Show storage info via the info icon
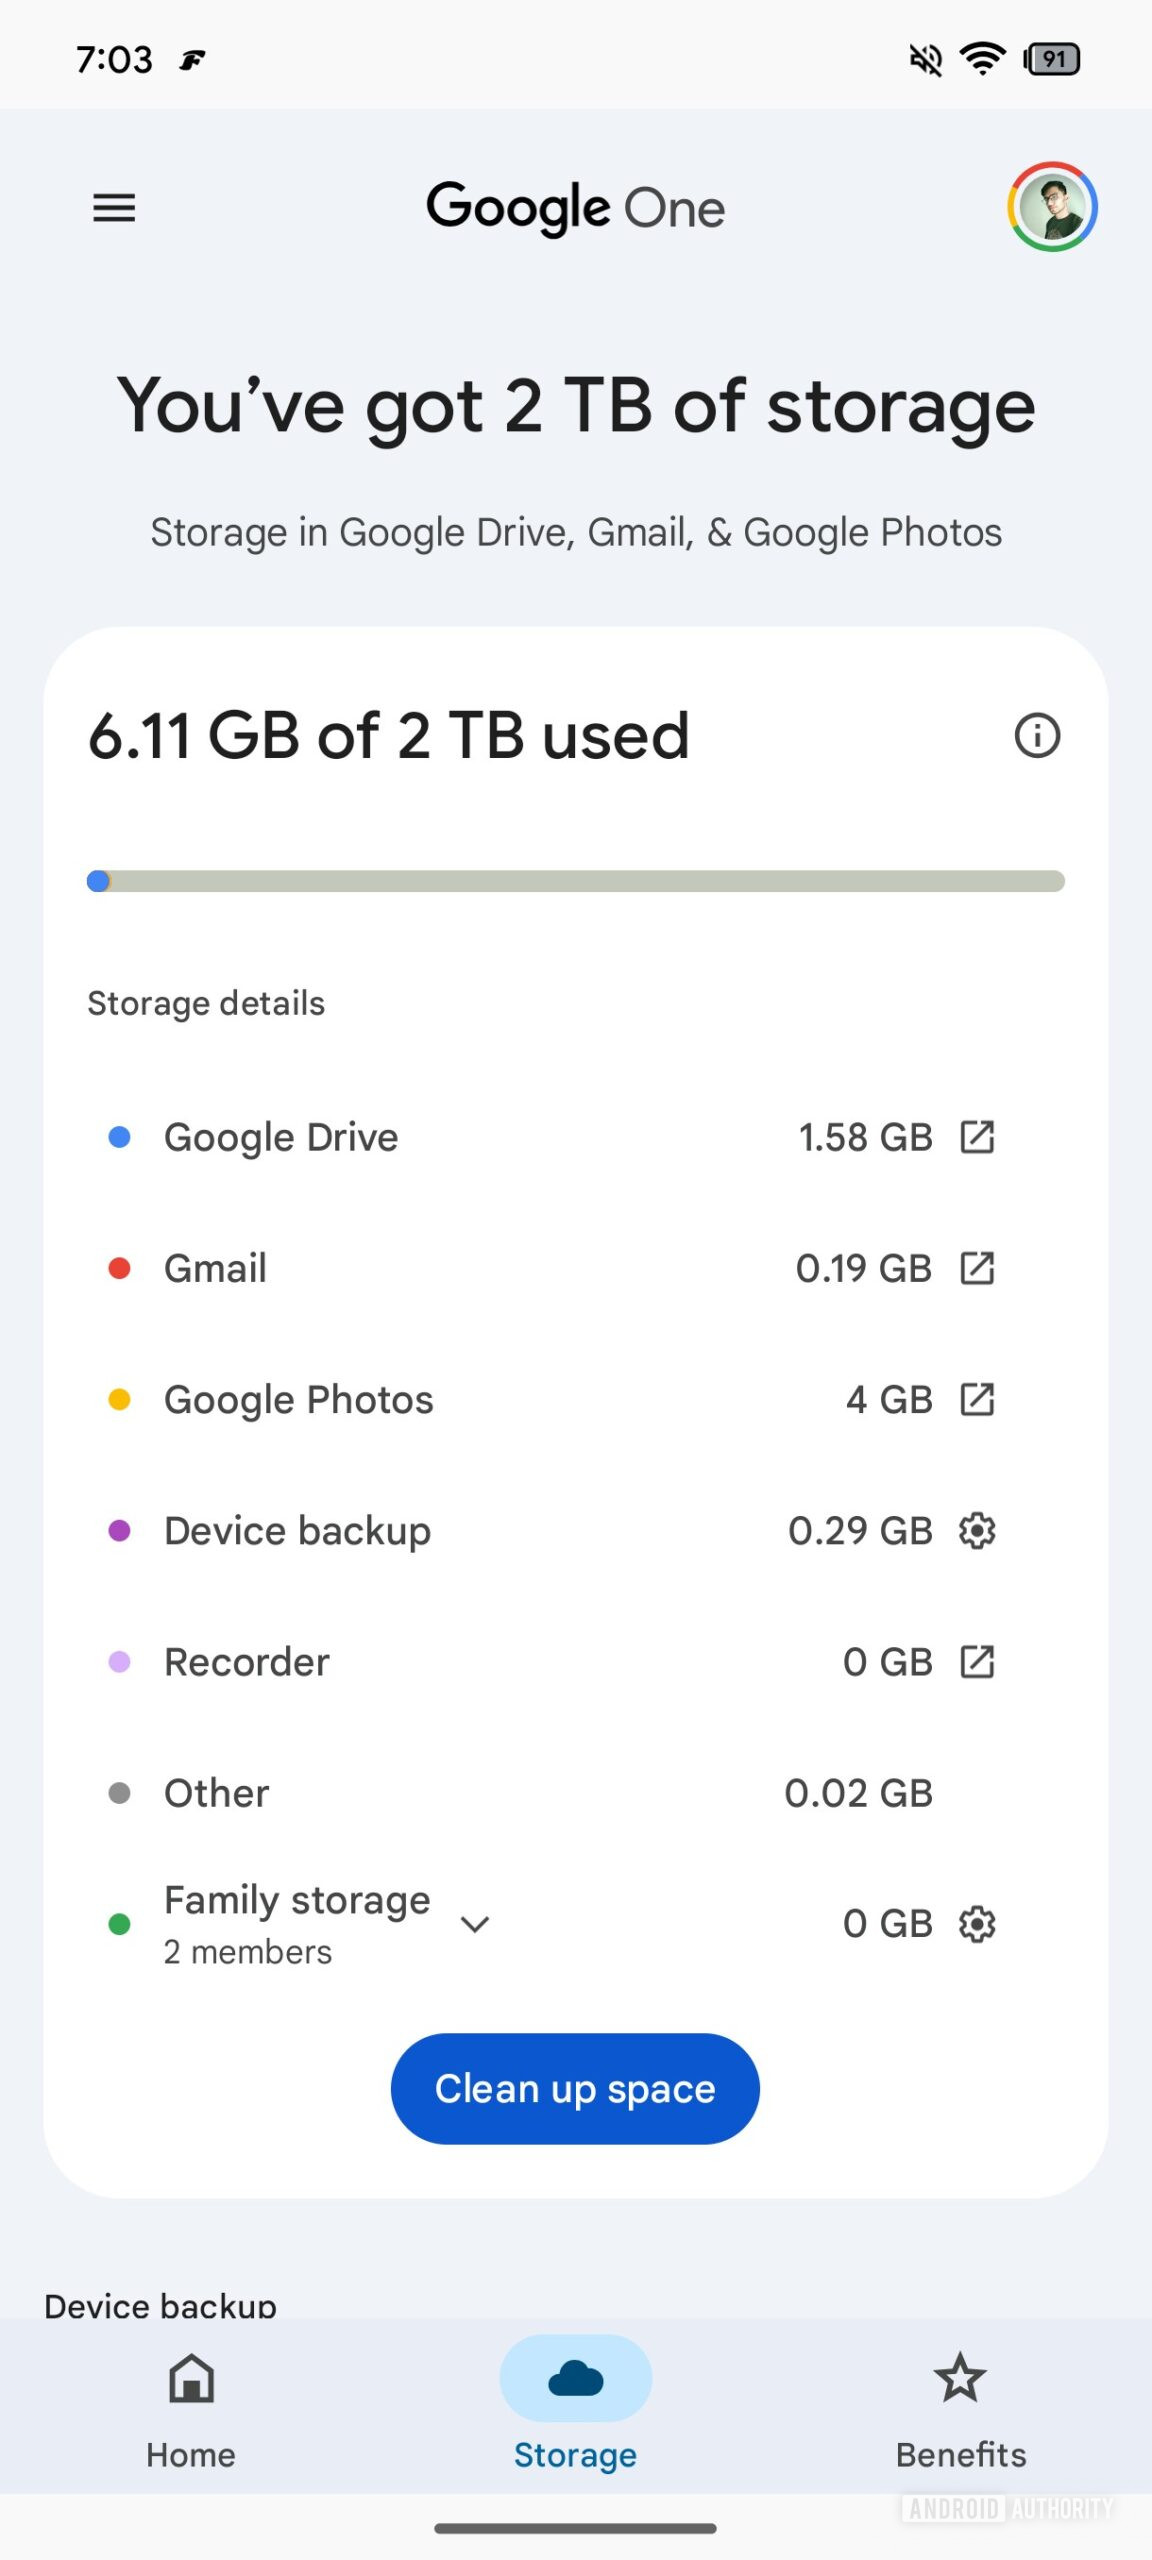The image size is (1152, 2560). click(1037, 736)
